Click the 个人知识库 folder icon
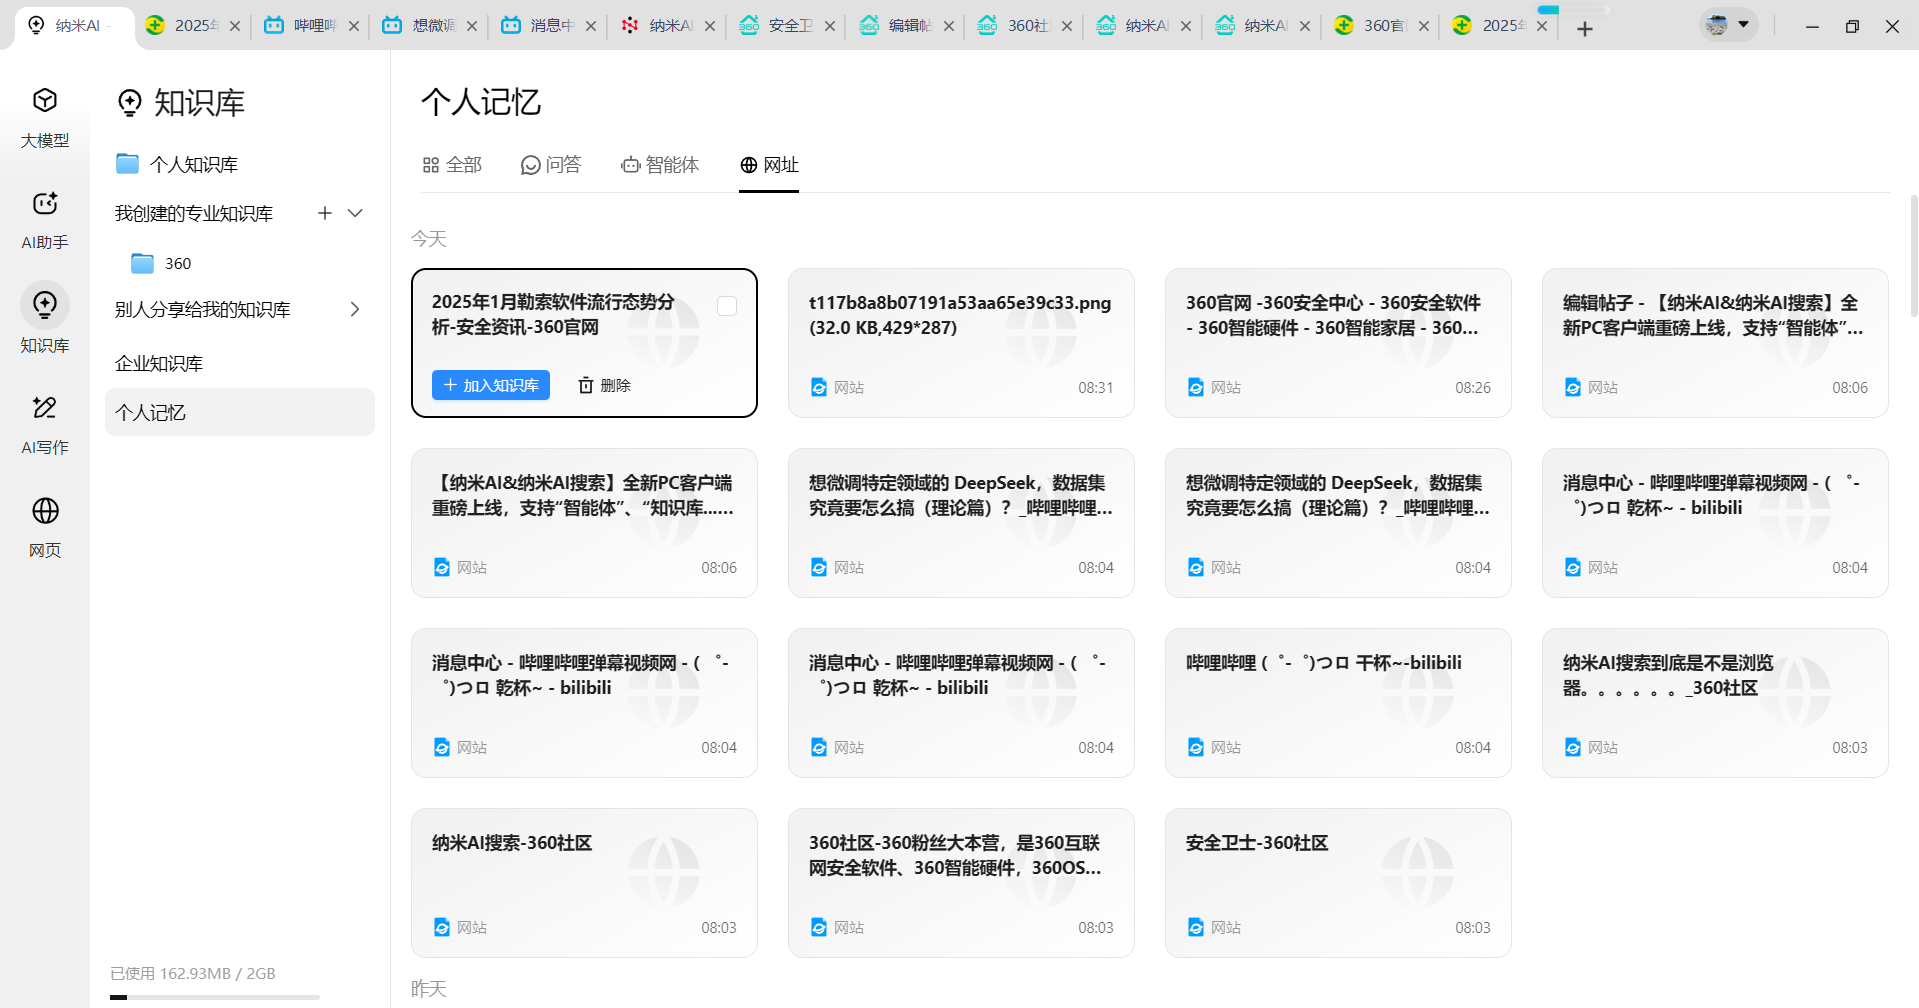This screenshot has height=1008, width=1919. pos(127,163)
